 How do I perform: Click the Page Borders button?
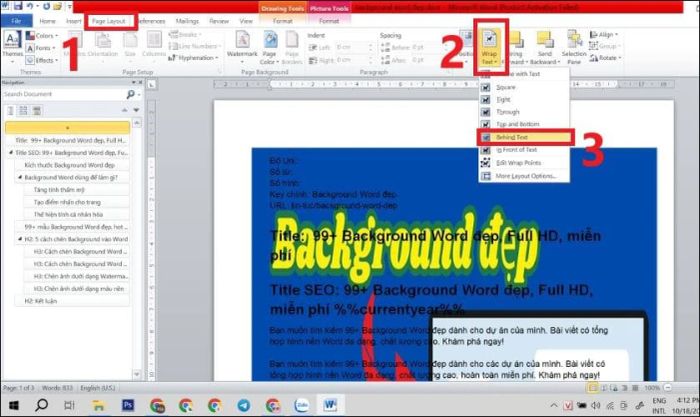tap(292, 47)
